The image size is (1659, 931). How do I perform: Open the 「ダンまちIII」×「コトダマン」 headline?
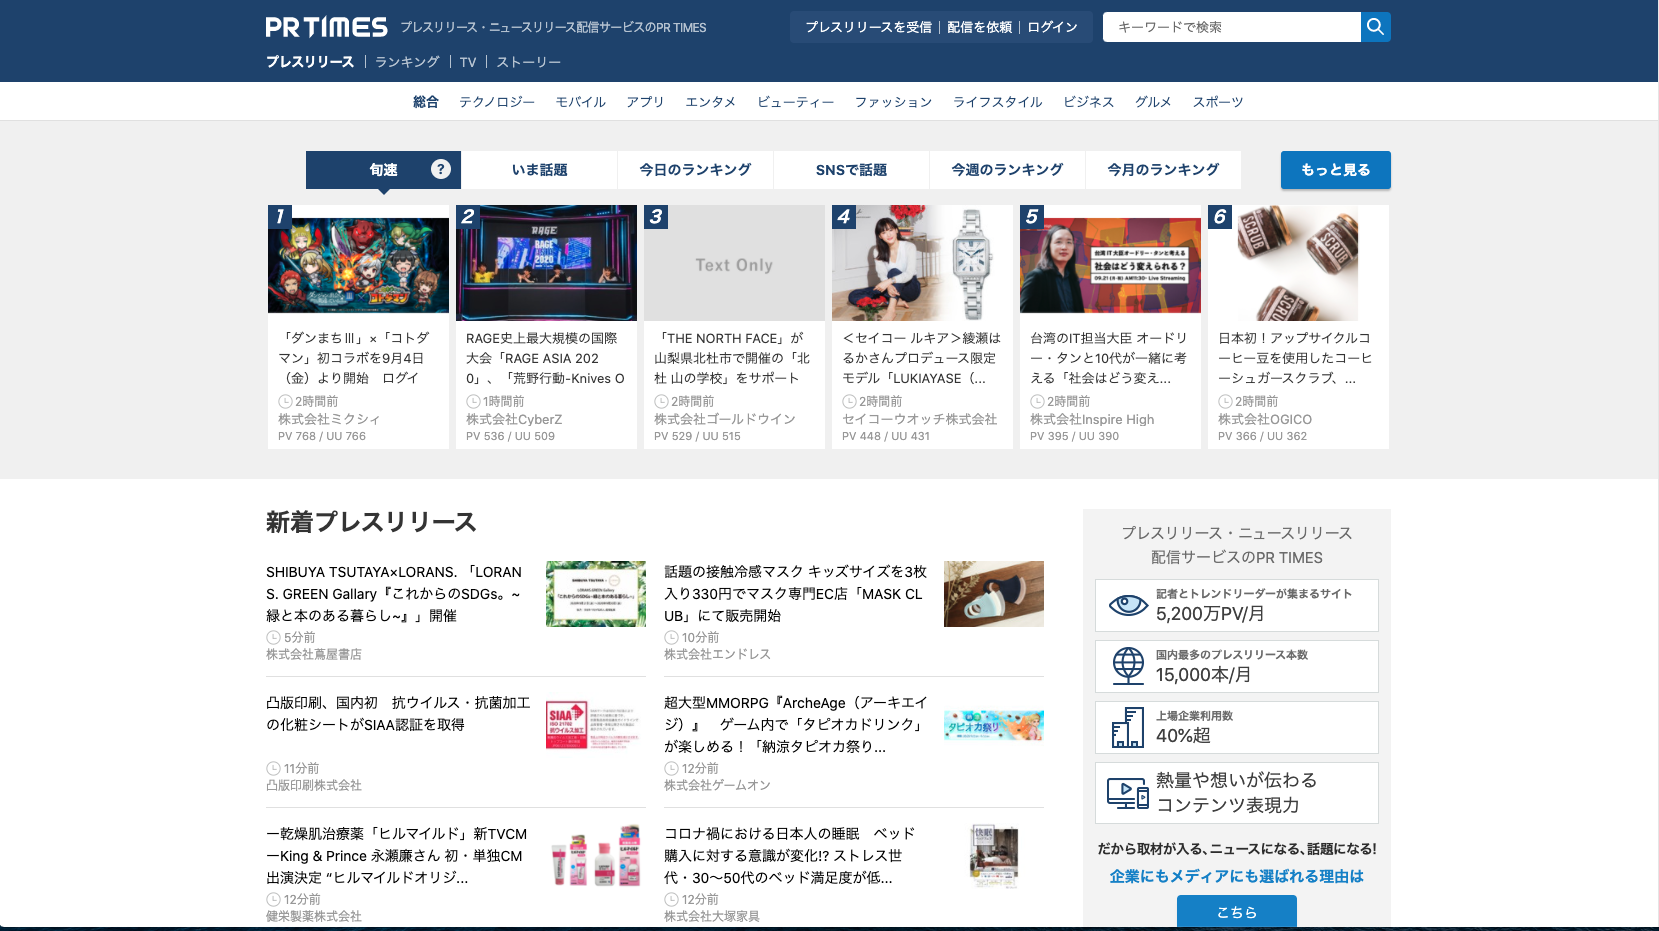pyautogui.click(x=355, y=358)
